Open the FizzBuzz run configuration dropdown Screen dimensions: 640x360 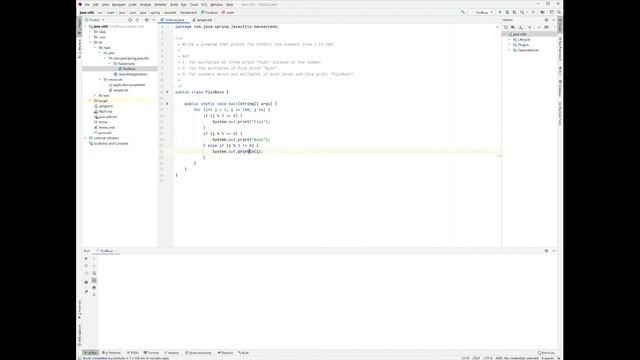click(484, 12)
